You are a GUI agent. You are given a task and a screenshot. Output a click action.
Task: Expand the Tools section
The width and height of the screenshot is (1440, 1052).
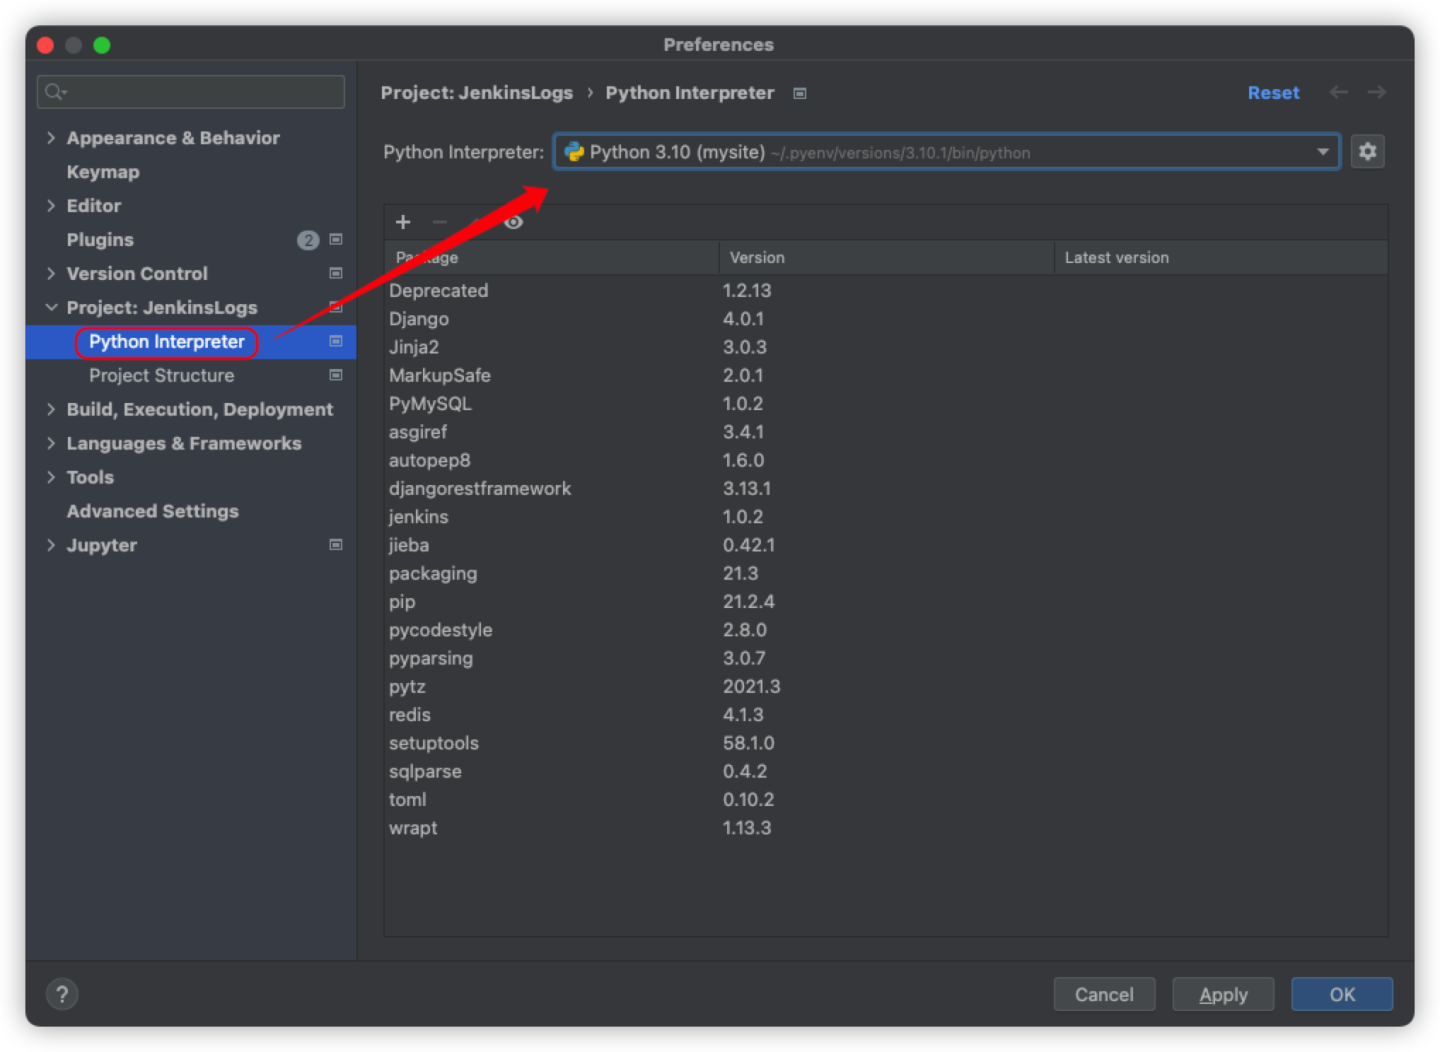coord(51,478)
